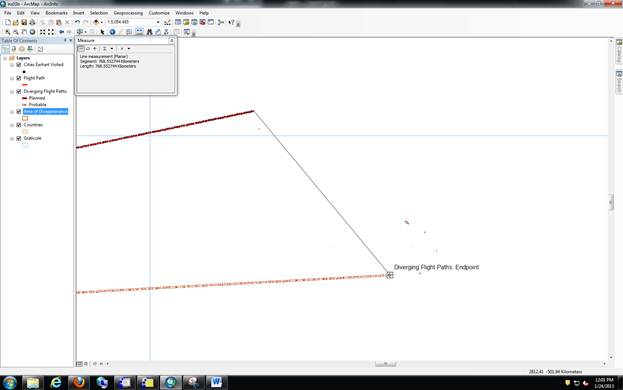
Task: Select Measure Line tool in Measure window
Action: tap(81, 48)
